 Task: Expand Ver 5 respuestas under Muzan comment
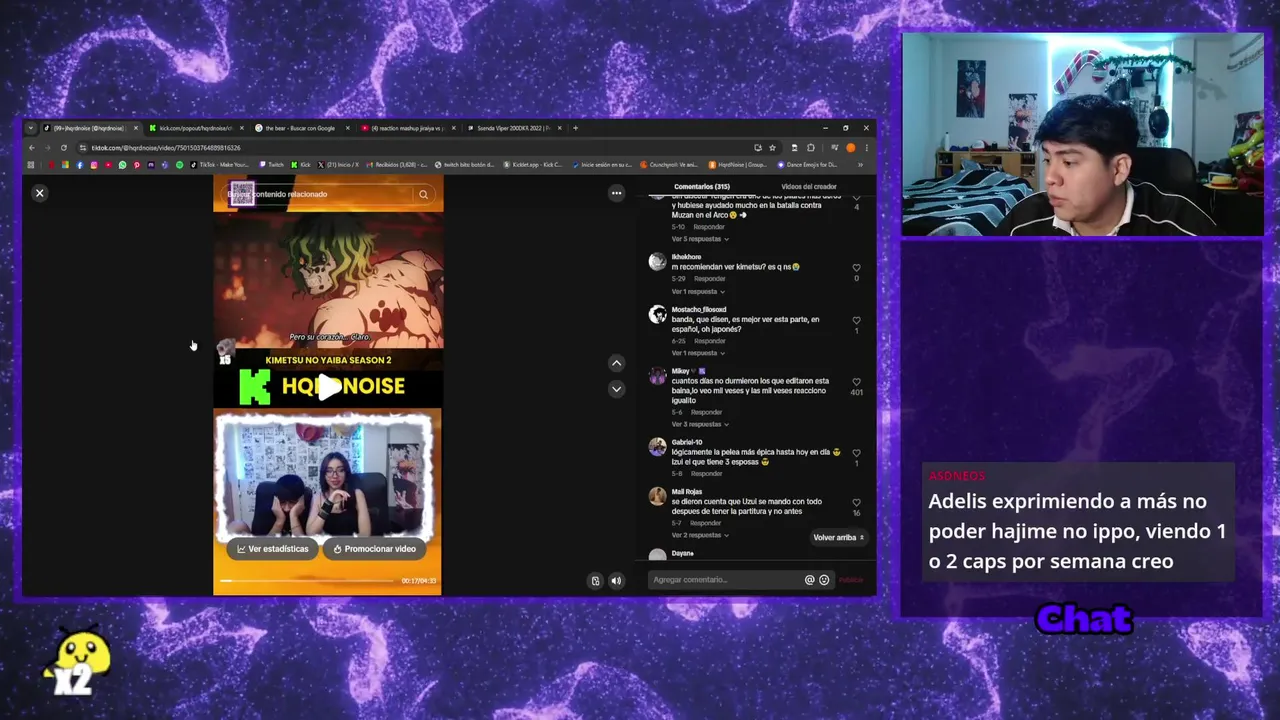700,239
